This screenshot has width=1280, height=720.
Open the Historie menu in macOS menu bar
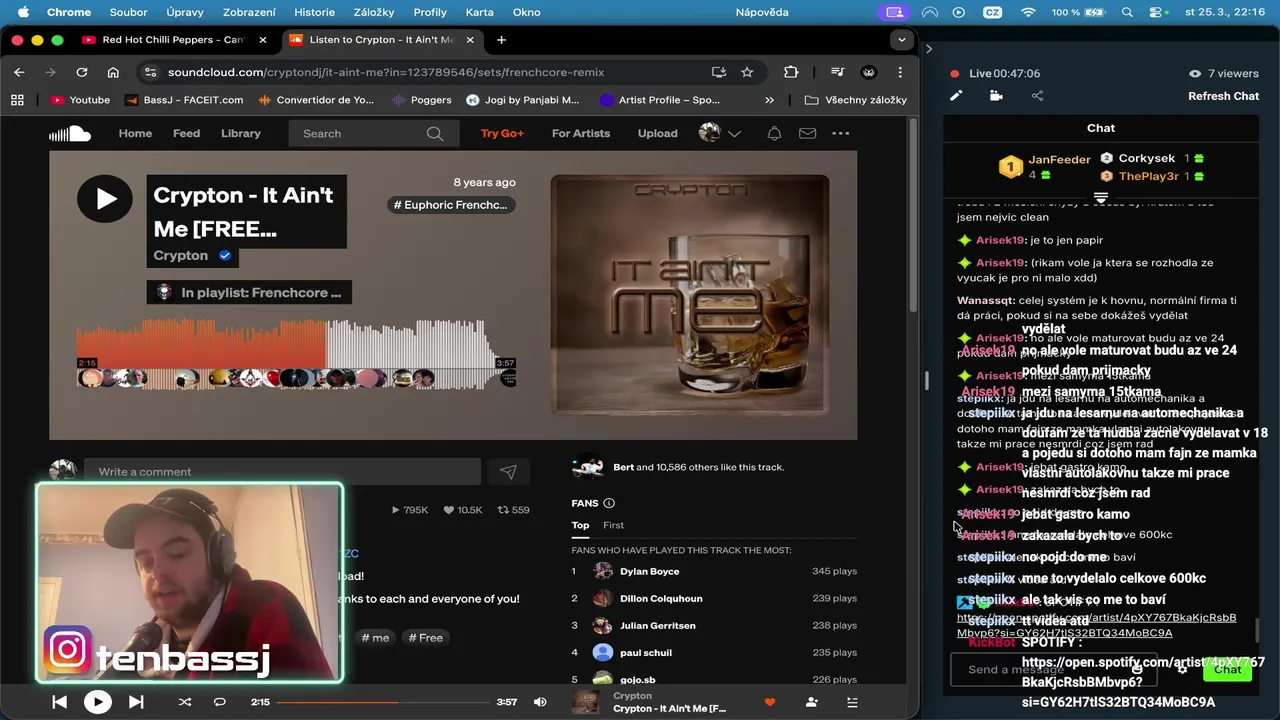click(314, 12)
